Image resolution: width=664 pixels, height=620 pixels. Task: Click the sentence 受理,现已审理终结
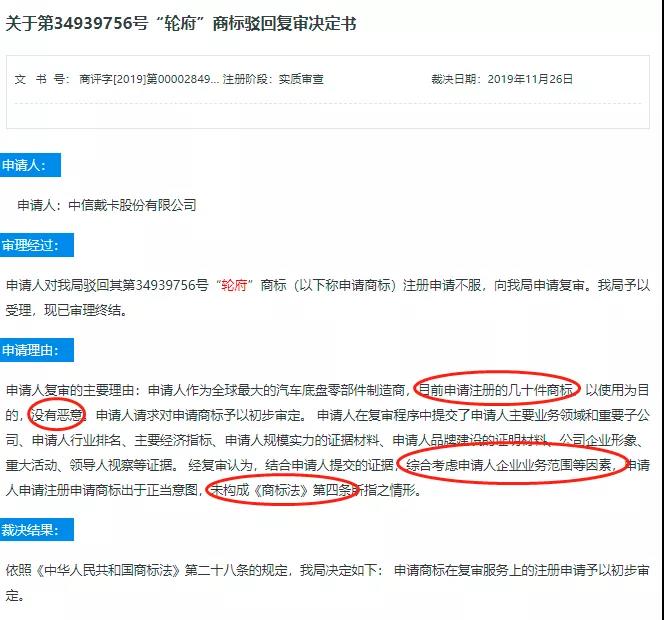pyautogui.click(x=66, y=310)
